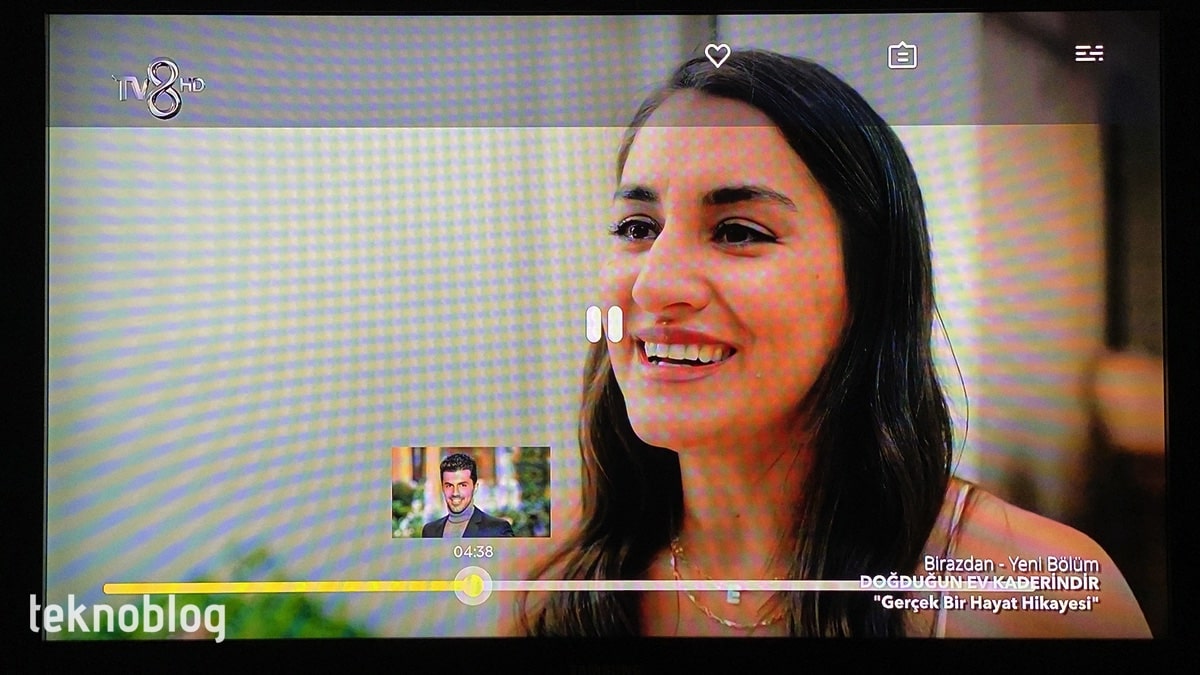Image resolution: width=1200 pixels, height=675 pixels.
Task: Click the left bar of the pause symbol
Action: tap(594, 324)
